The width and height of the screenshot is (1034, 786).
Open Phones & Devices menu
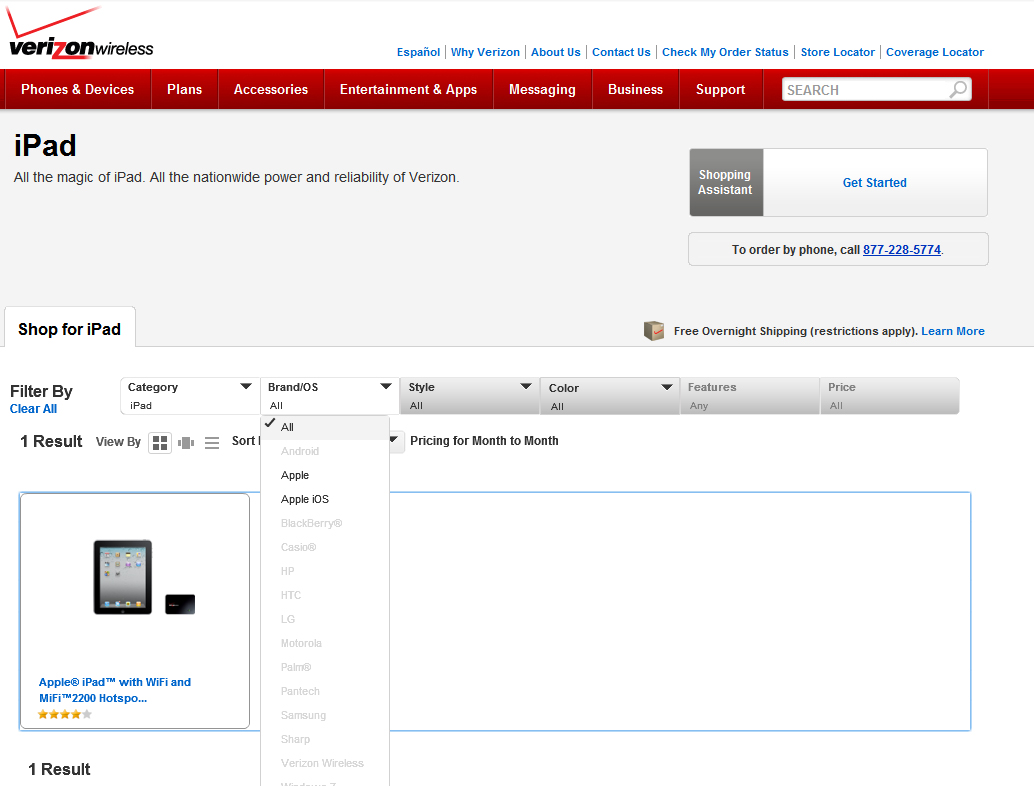click(78, 89)
